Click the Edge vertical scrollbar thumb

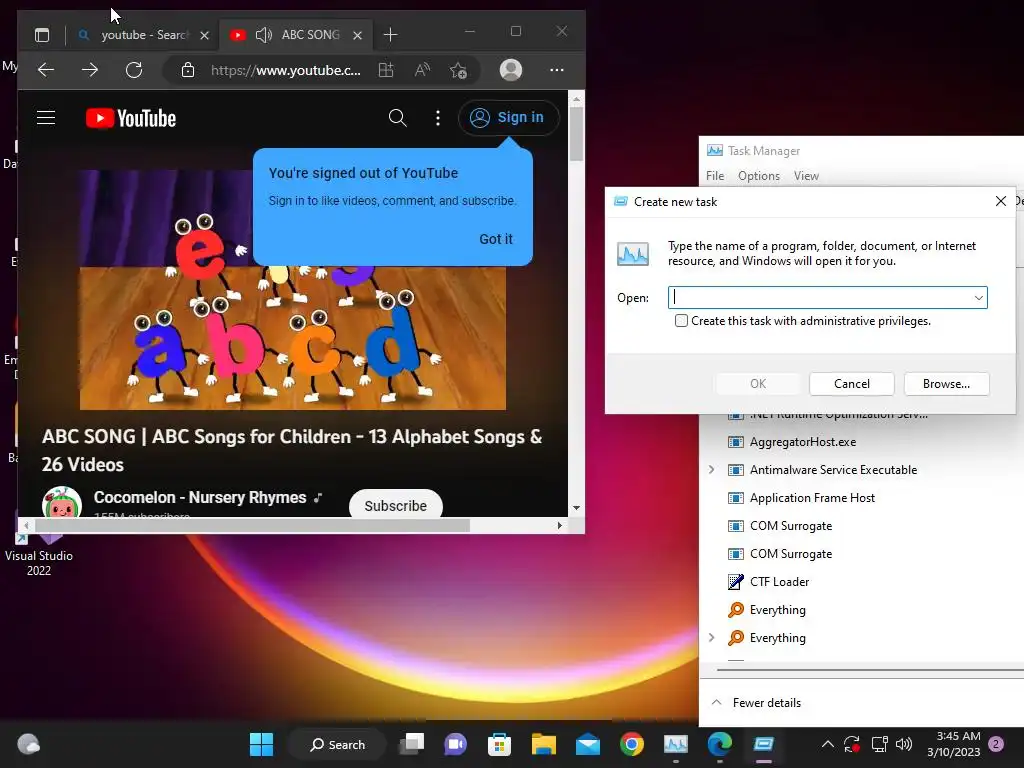click(x=576, y=133)
